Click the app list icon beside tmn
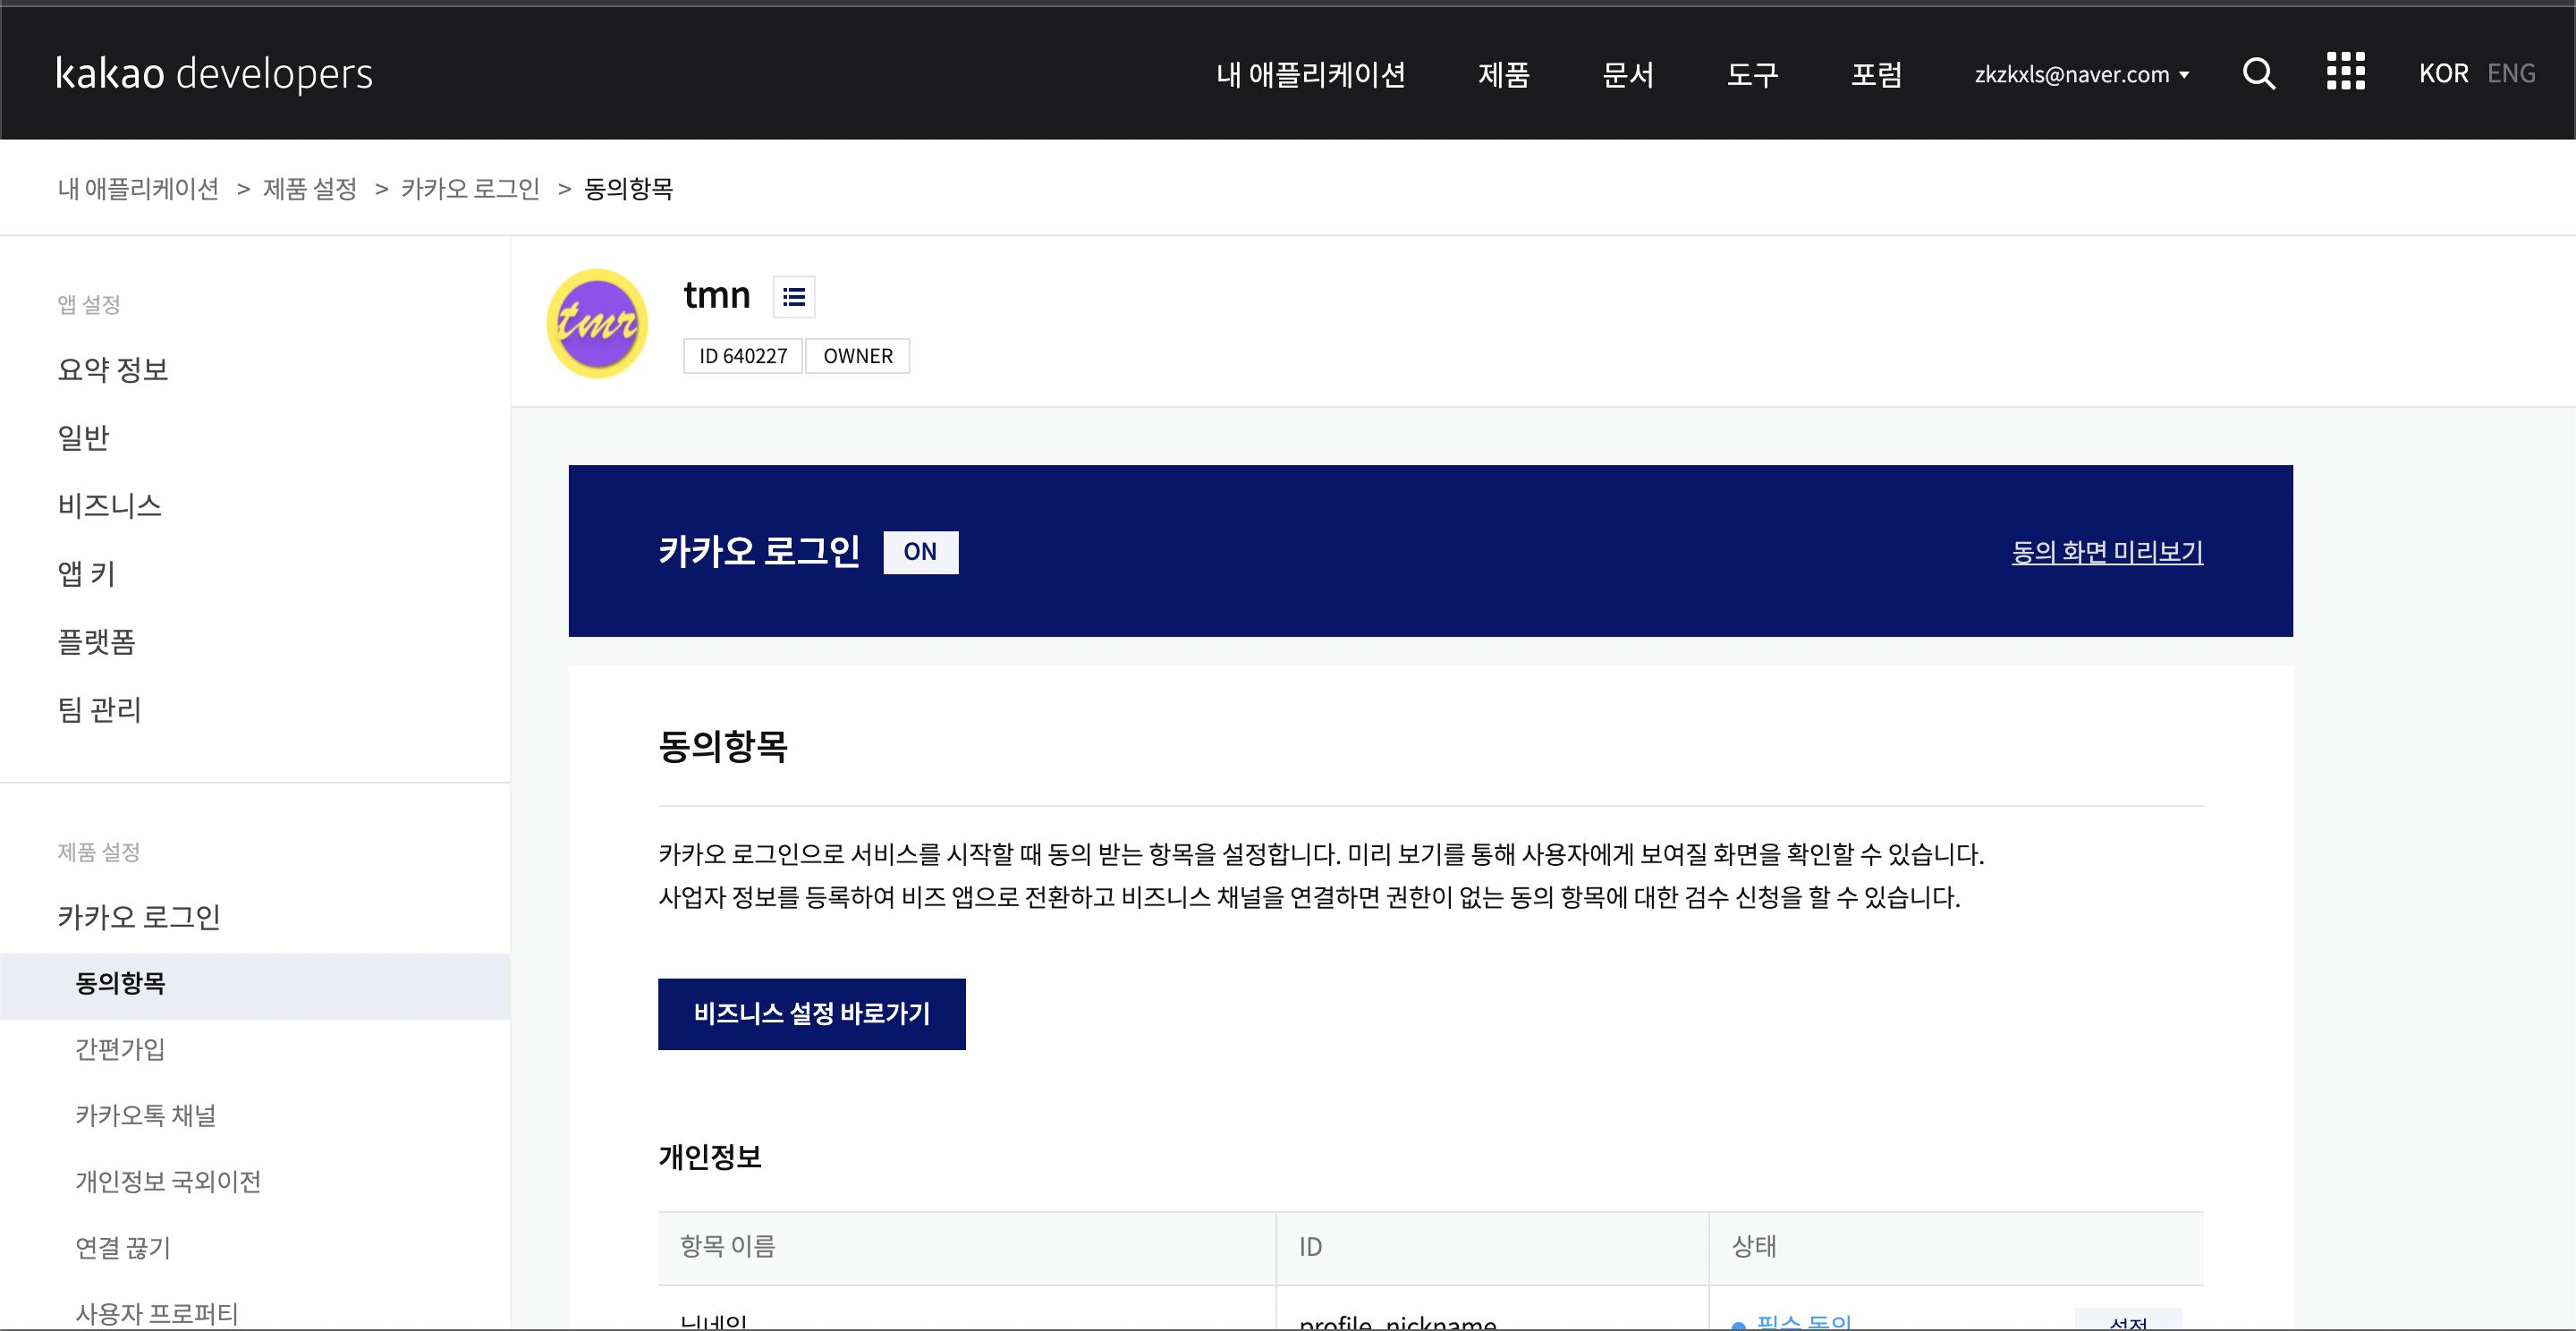This screenshot has height=1331, width=2576. point(794,297)
